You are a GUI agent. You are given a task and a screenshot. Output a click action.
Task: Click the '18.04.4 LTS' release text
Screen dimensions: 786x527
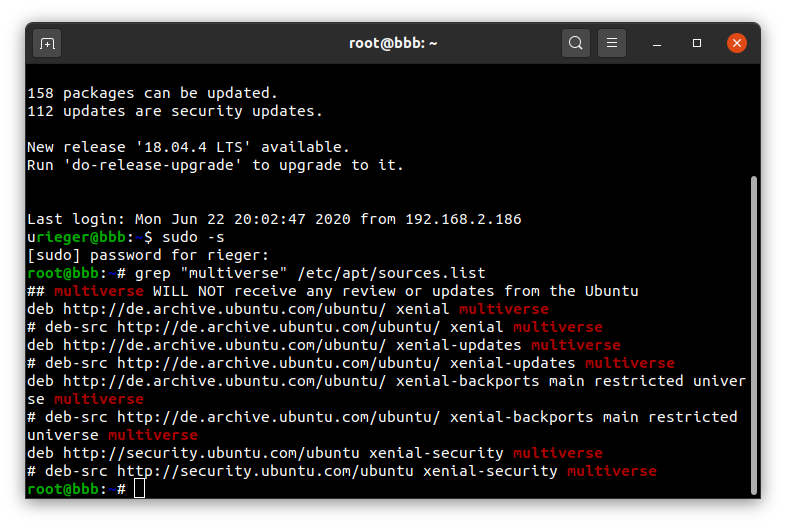pos(193,147)
